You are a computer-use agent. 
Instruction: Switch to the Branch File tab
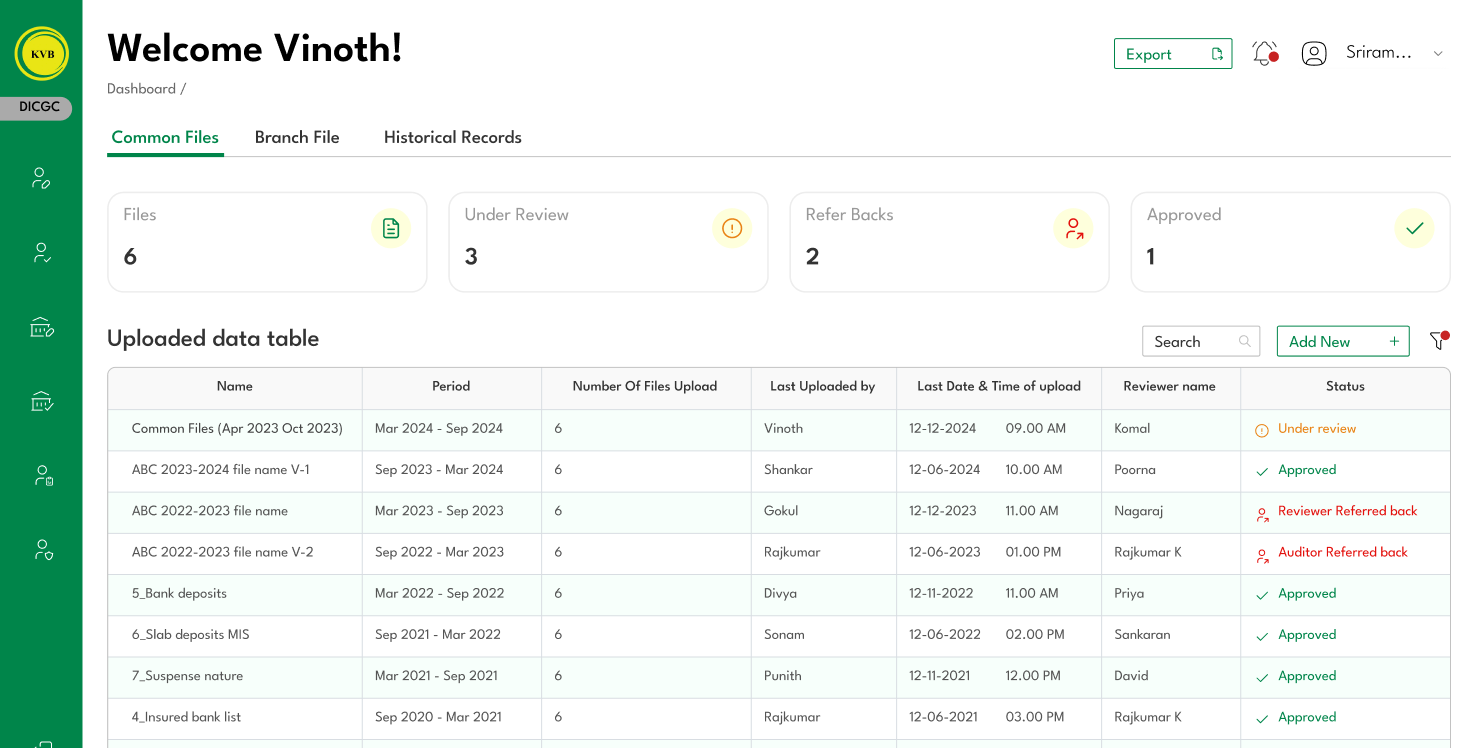click(297, 138)
